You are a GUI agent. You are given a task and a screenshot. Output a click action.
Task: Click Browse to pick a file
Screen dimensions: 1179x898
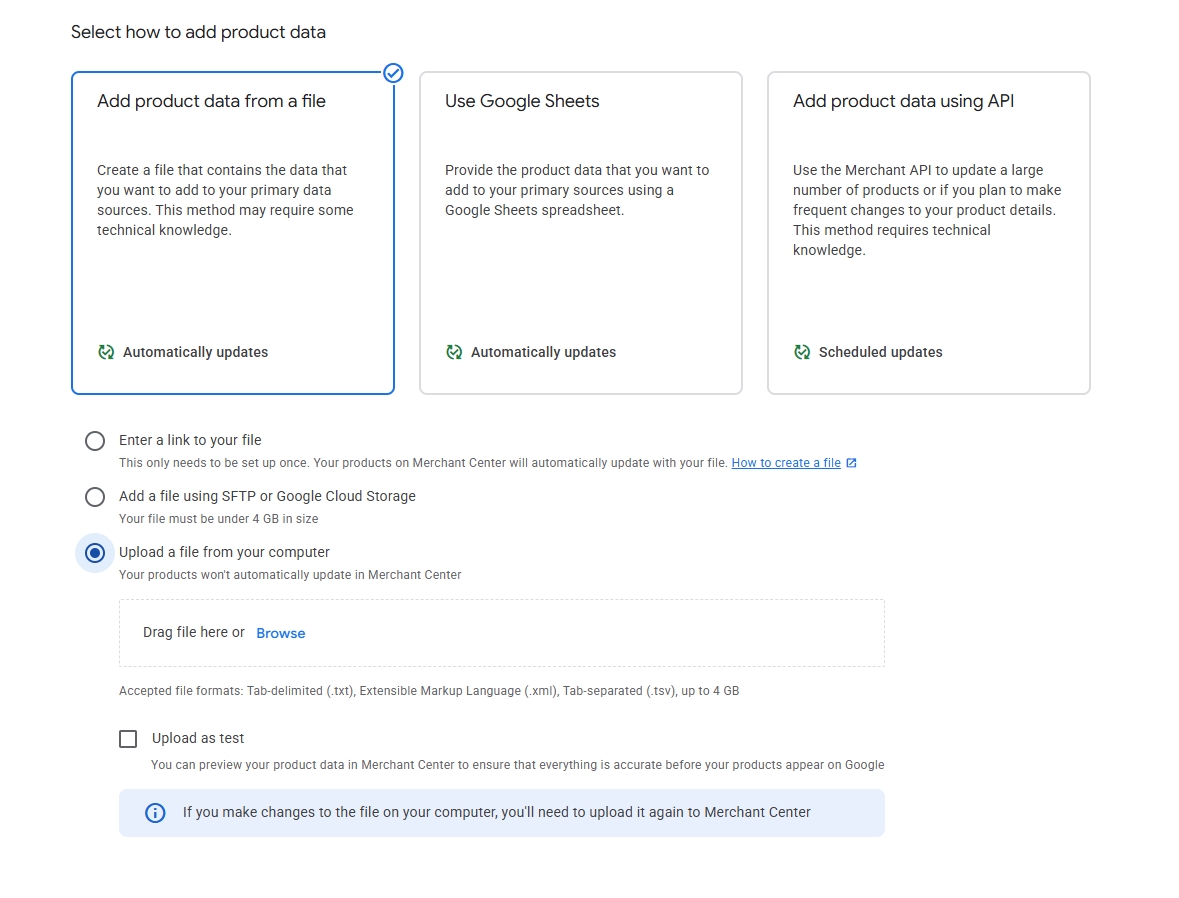[x=280, y=633]
